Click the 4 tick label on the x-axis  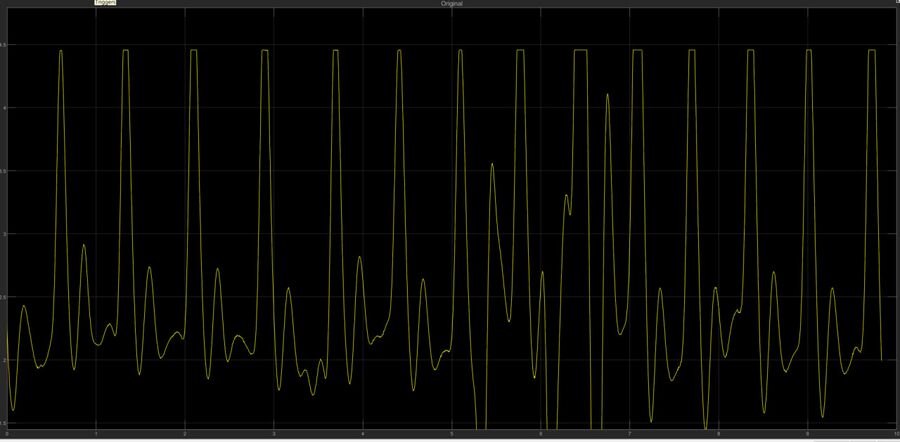[362, 435]
